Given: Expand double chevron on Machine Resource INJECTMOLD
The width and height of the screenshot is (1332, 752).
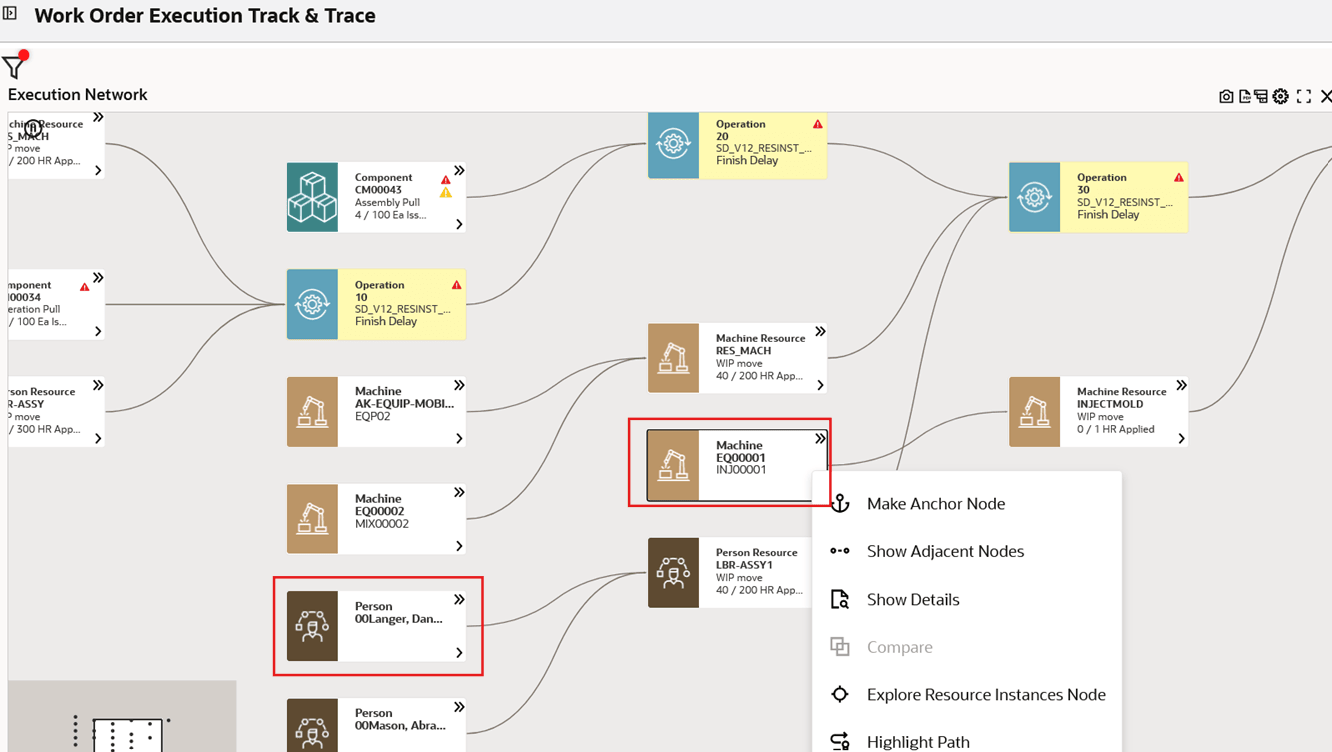Looking at the screenshot, I should click(1181, 385).
